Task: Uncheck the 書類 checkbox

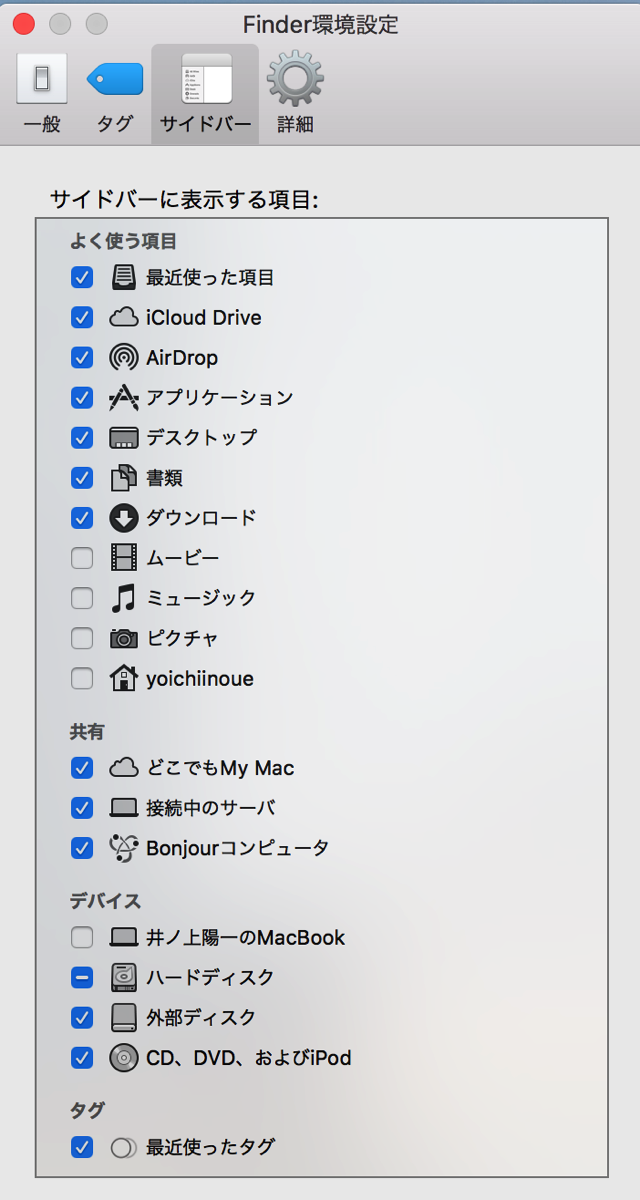Action: [82, 477]
